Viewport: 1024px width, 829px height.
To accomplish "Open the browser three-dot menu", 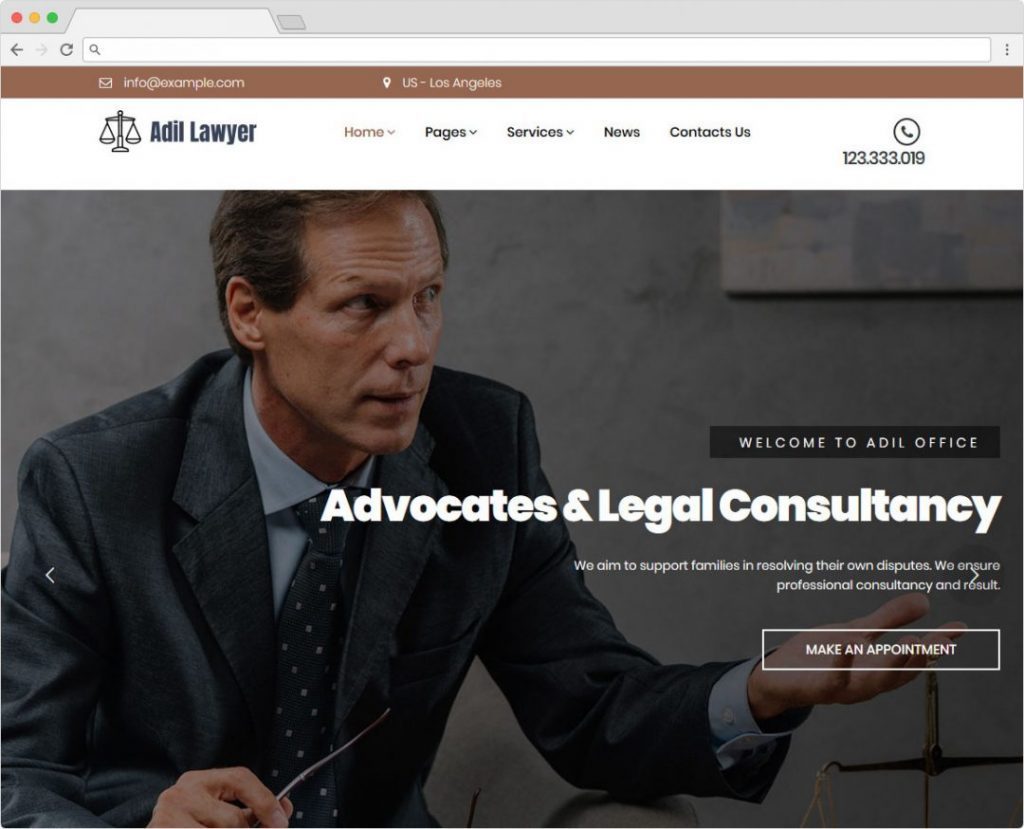I will point(1007,50).
